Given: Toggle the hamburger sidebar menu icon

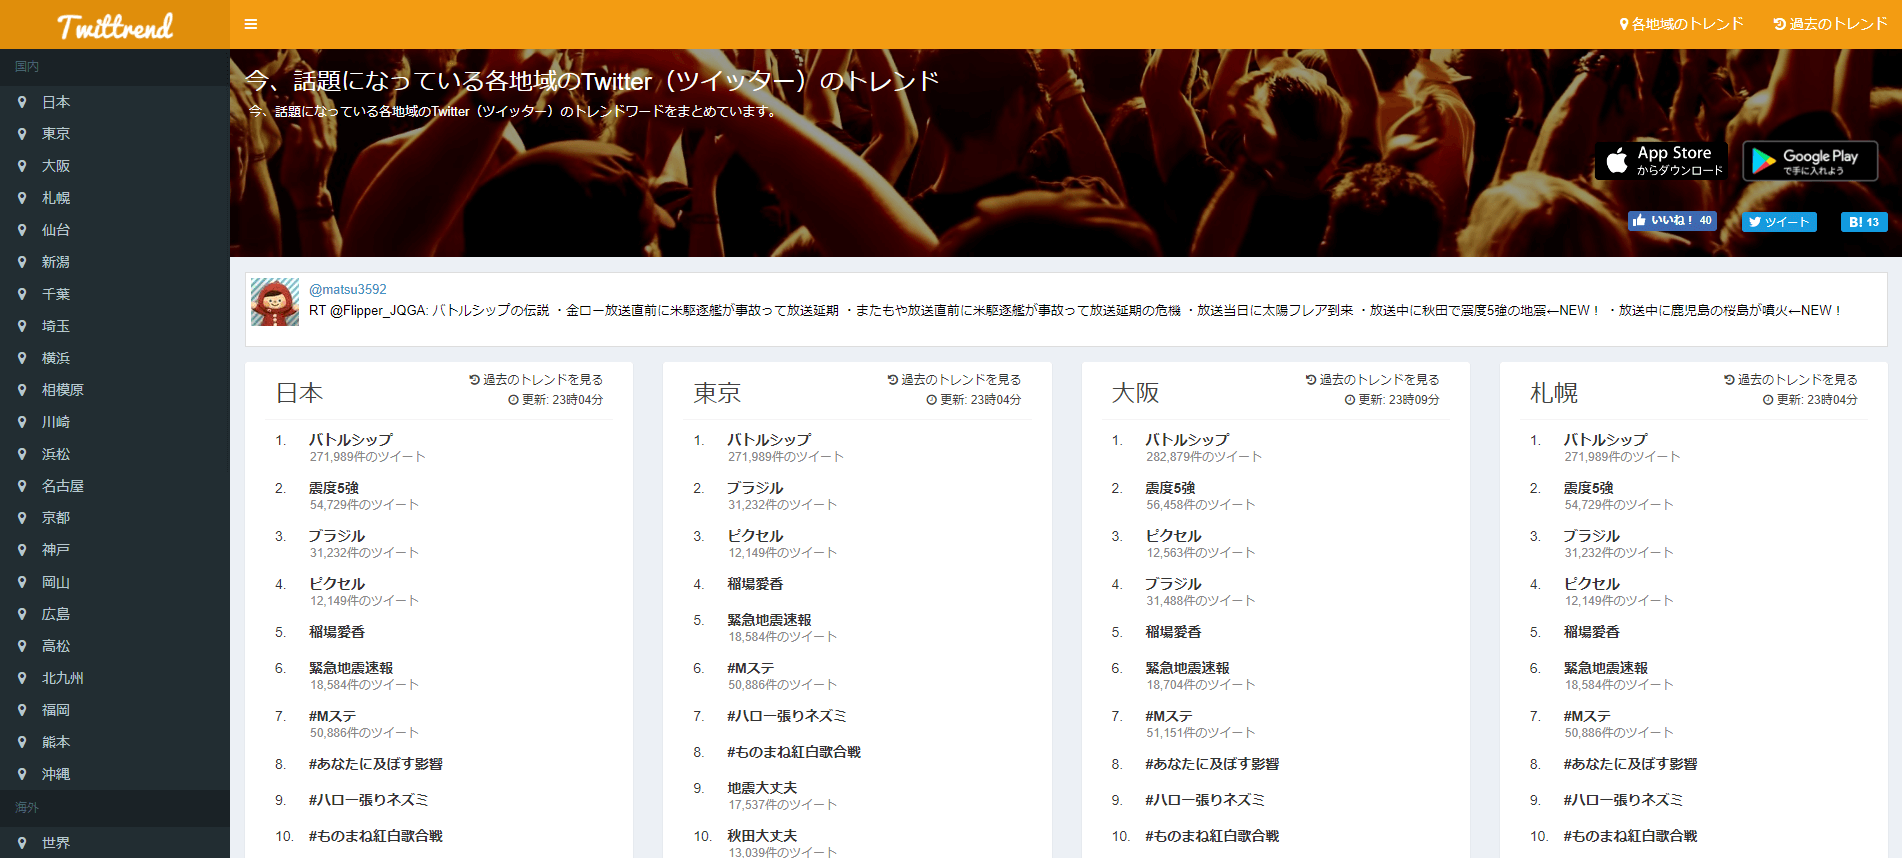Looking at the screenshot, I should 251,24.
